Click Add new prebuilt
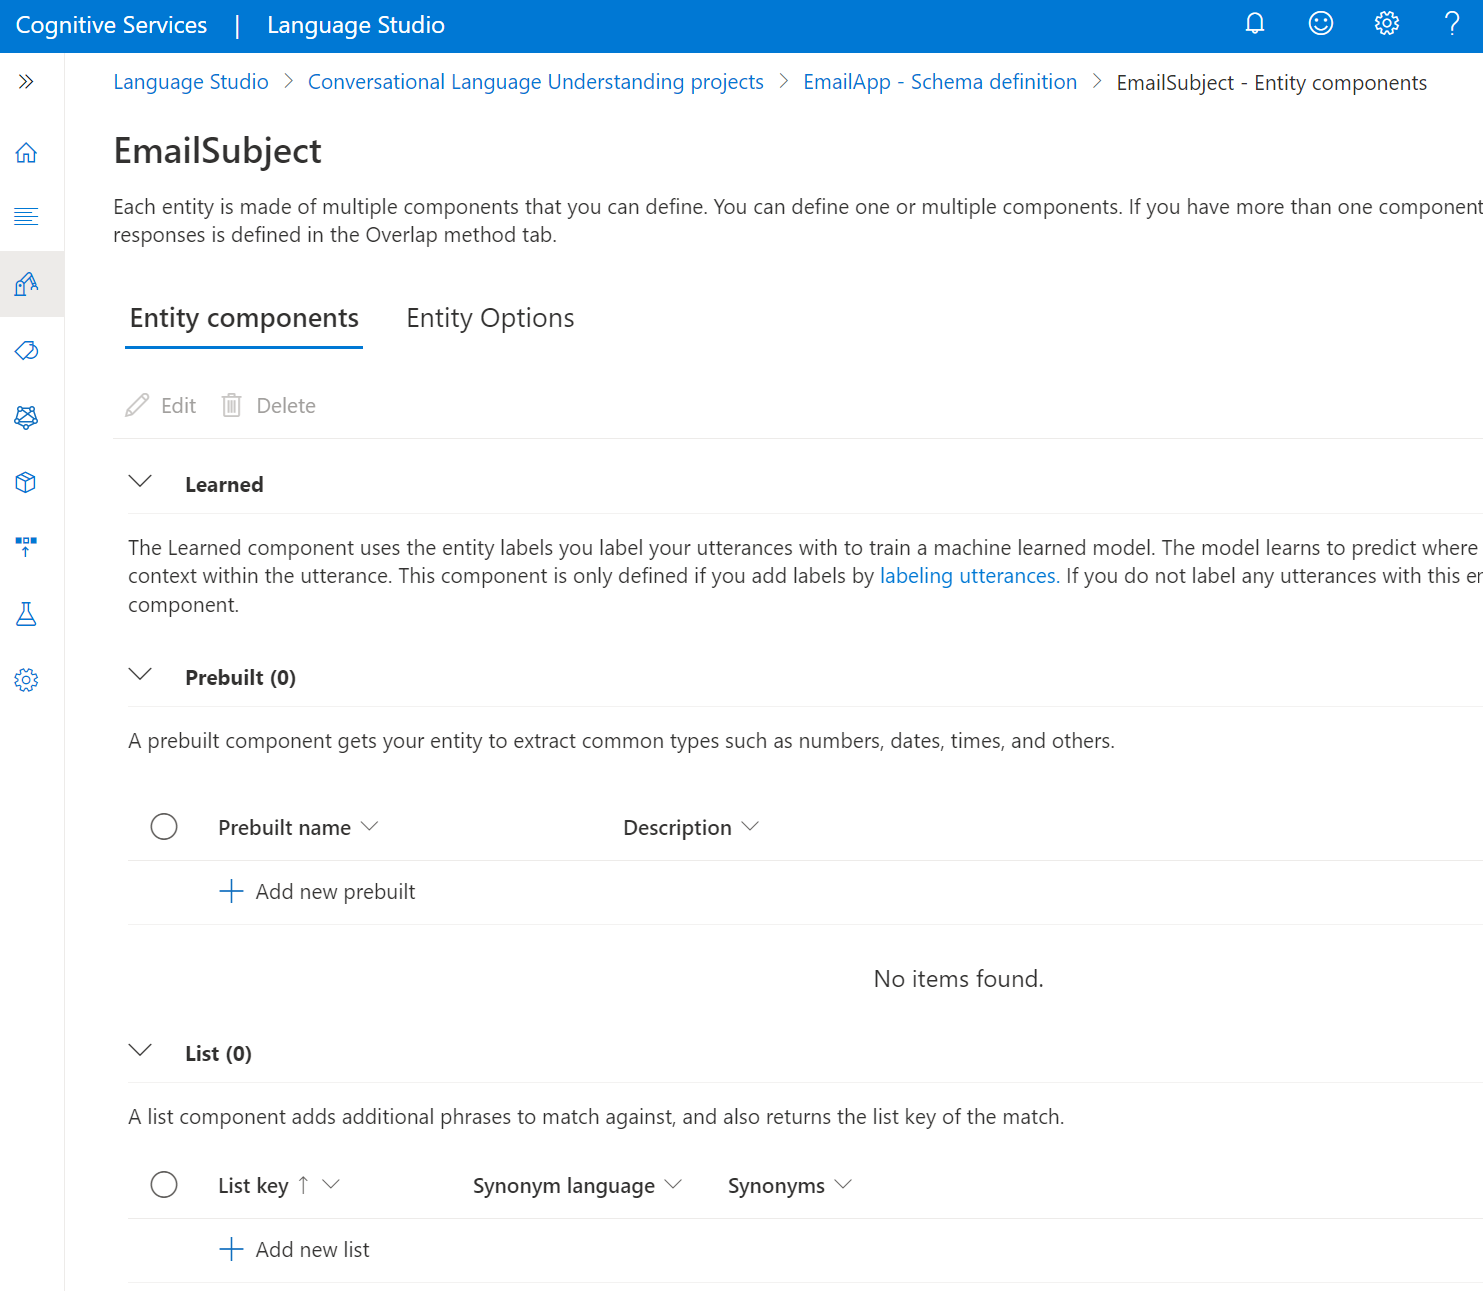Viewport: 1483px width, 1291px height. (x=317, y=892)
